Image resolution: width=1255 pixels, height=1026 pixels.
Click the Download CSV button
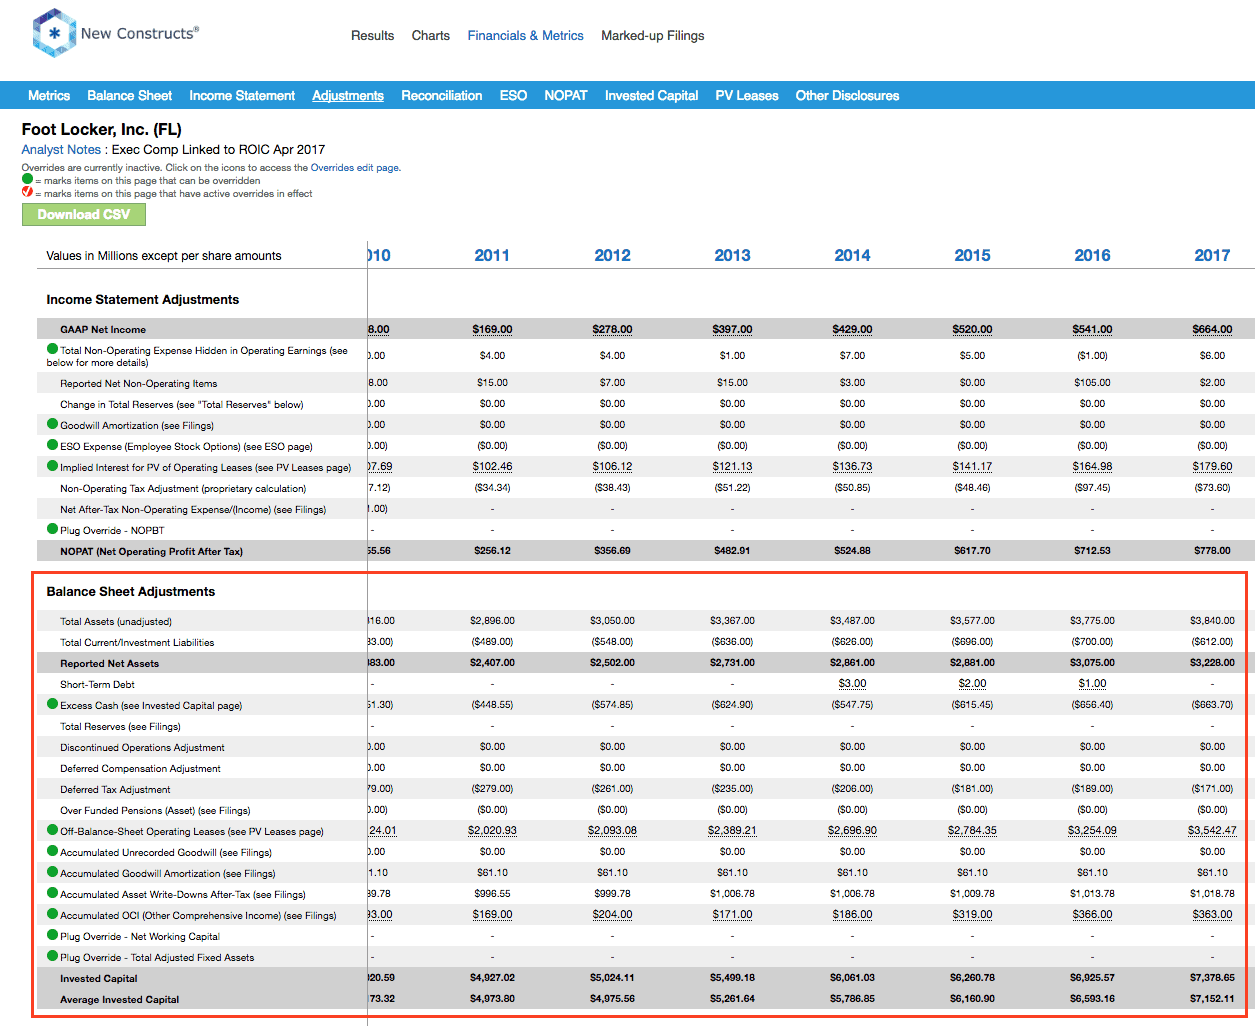[84, 214]
